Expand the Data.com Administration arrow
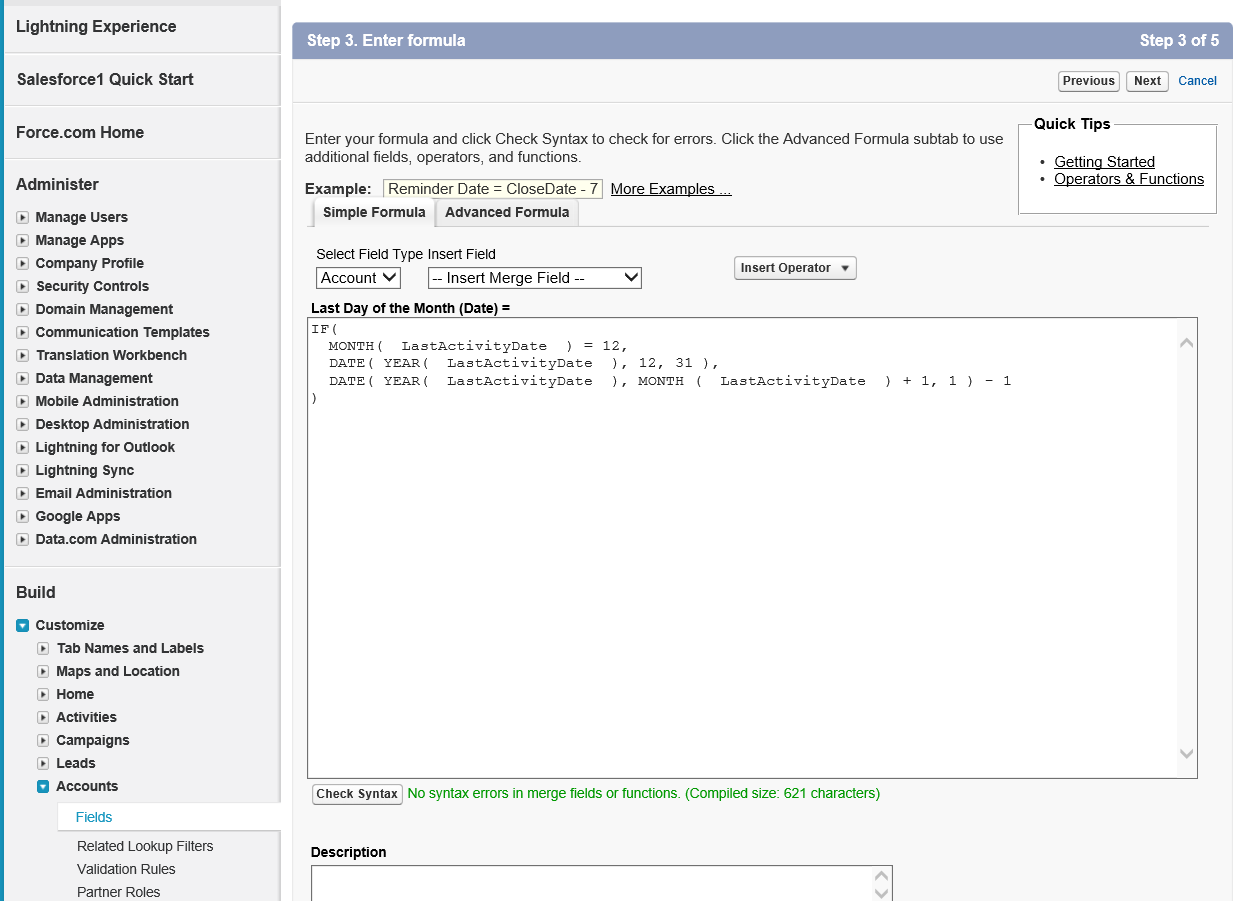The image size is (1237, 901). point(23,539)
